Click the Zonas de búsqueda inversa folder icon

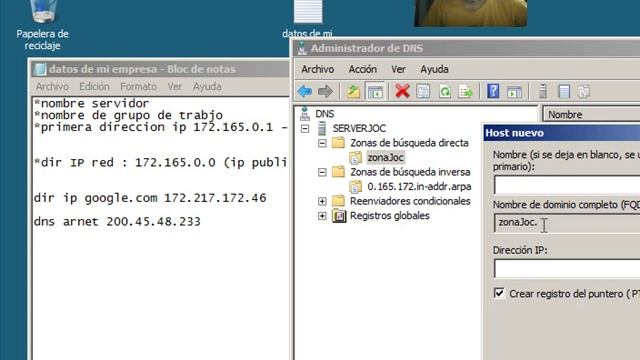[x=338, y=172]
